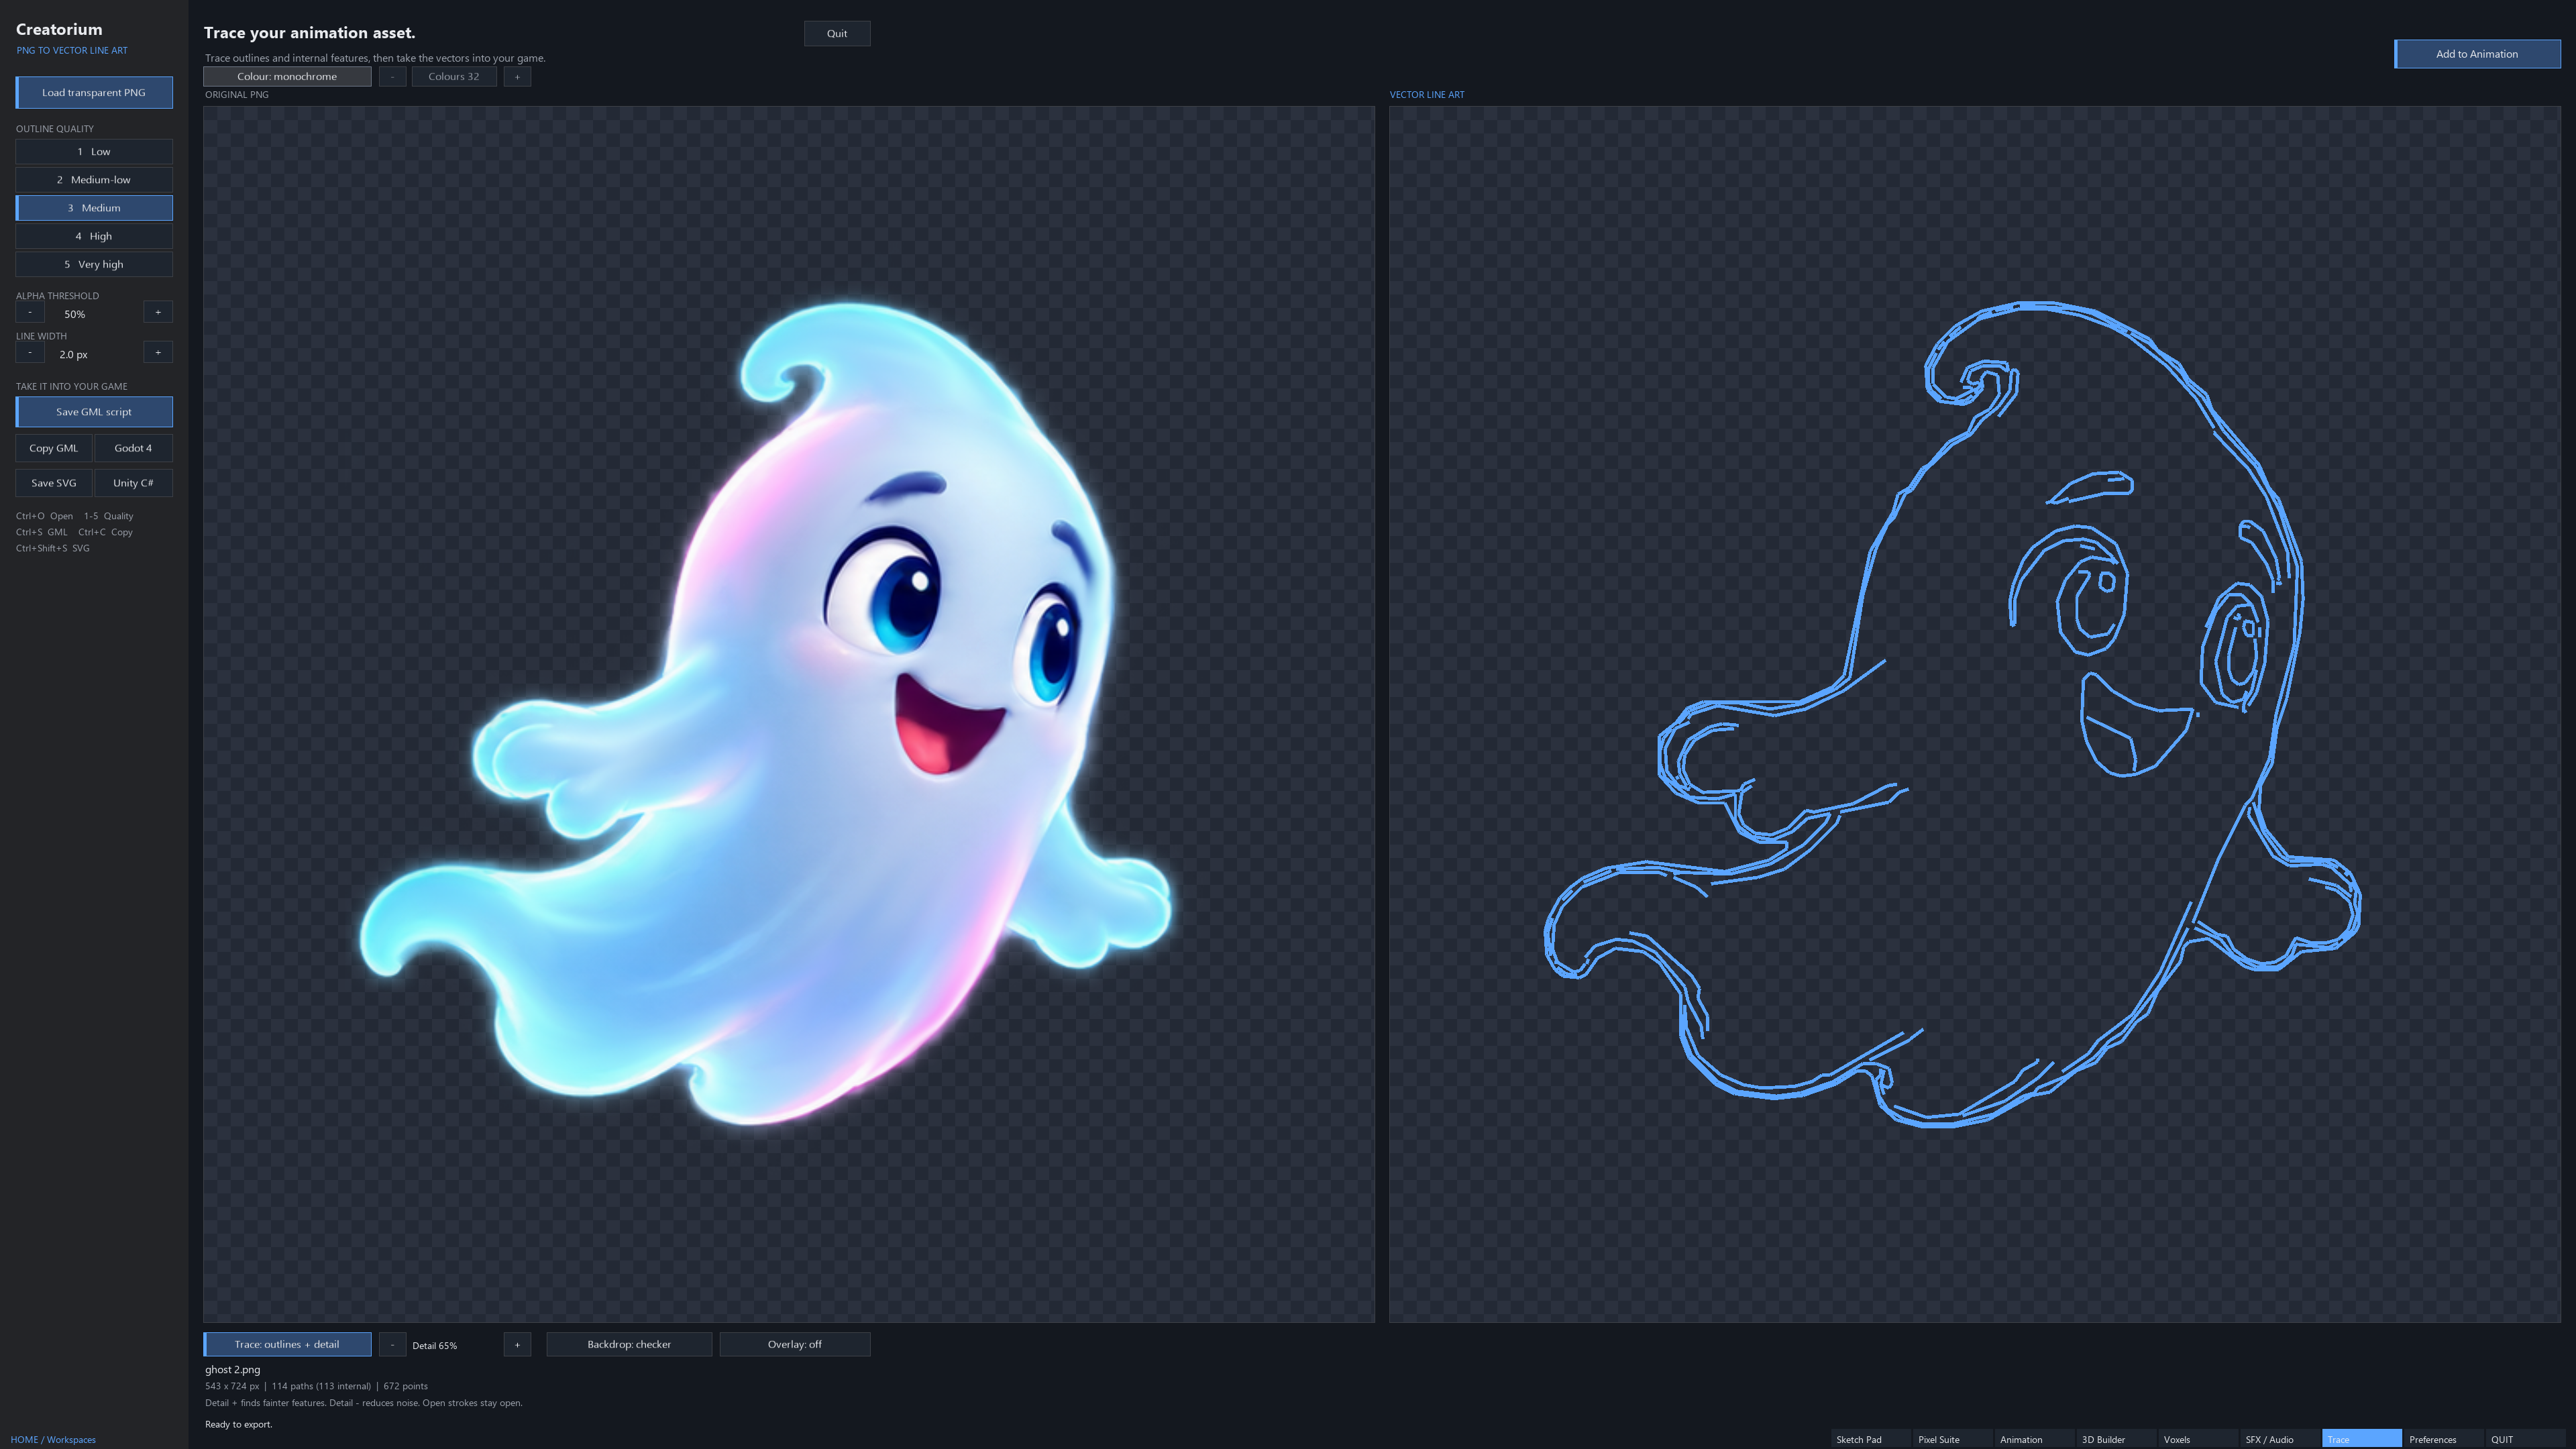Click the vector line art preview

pos(1975,714)
